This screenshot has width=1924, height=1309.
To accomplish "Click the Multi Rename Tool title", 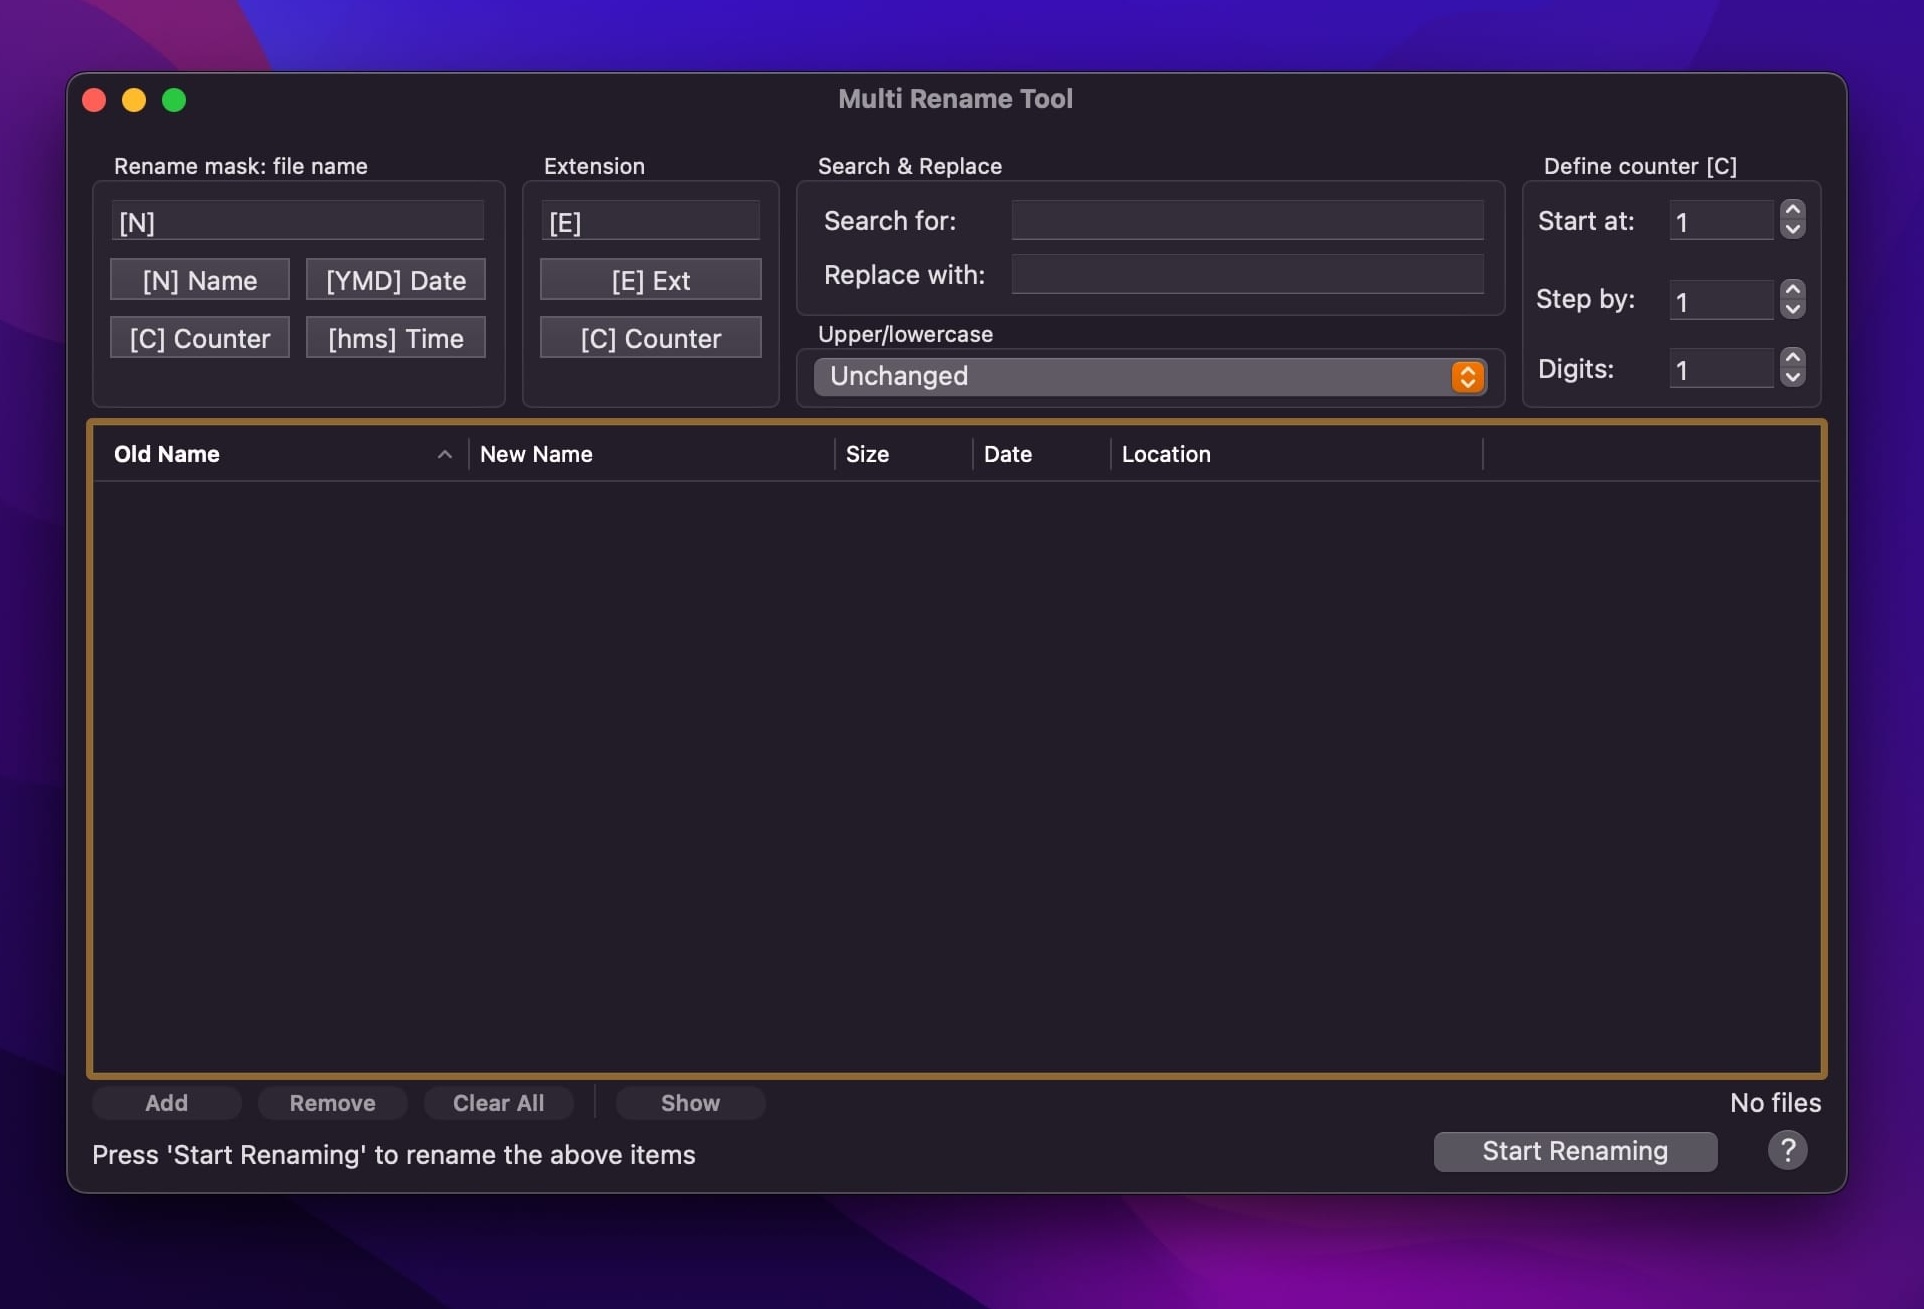I will coord(955,99).
